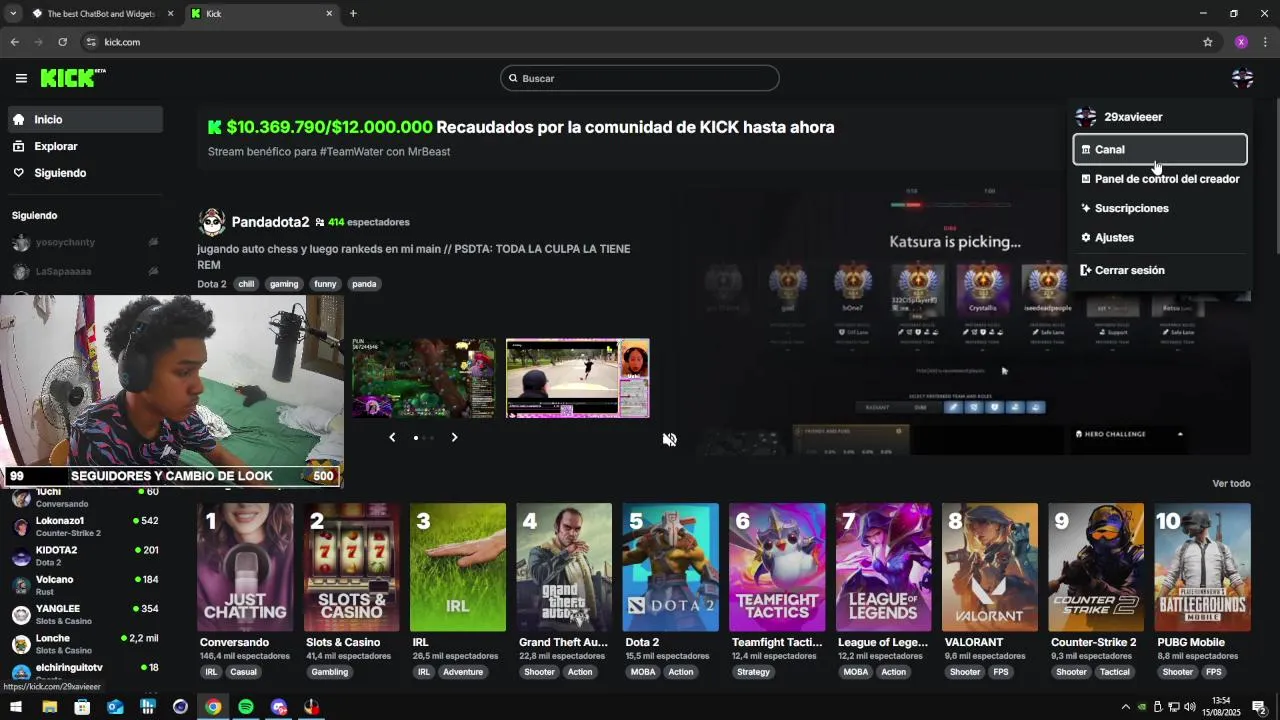Open Microsoft Store from taskbar
The width and height of the screenshot is (1280, 720).
click(x=82, y=707)
